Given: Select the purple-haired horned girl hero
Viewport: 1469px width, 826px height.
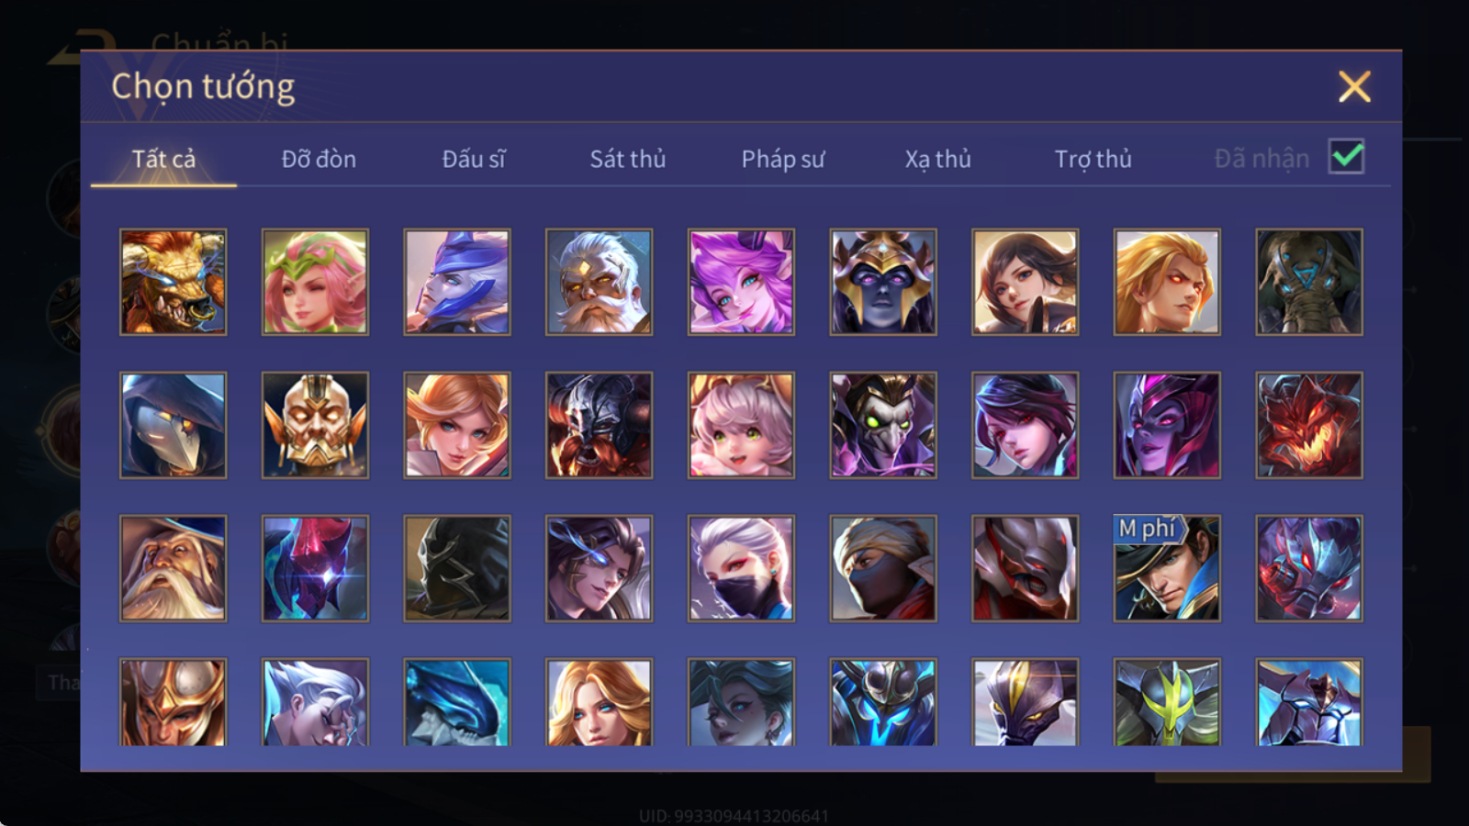Looking at the screenshot, I should pyautogui.click(x=741, y=282).
